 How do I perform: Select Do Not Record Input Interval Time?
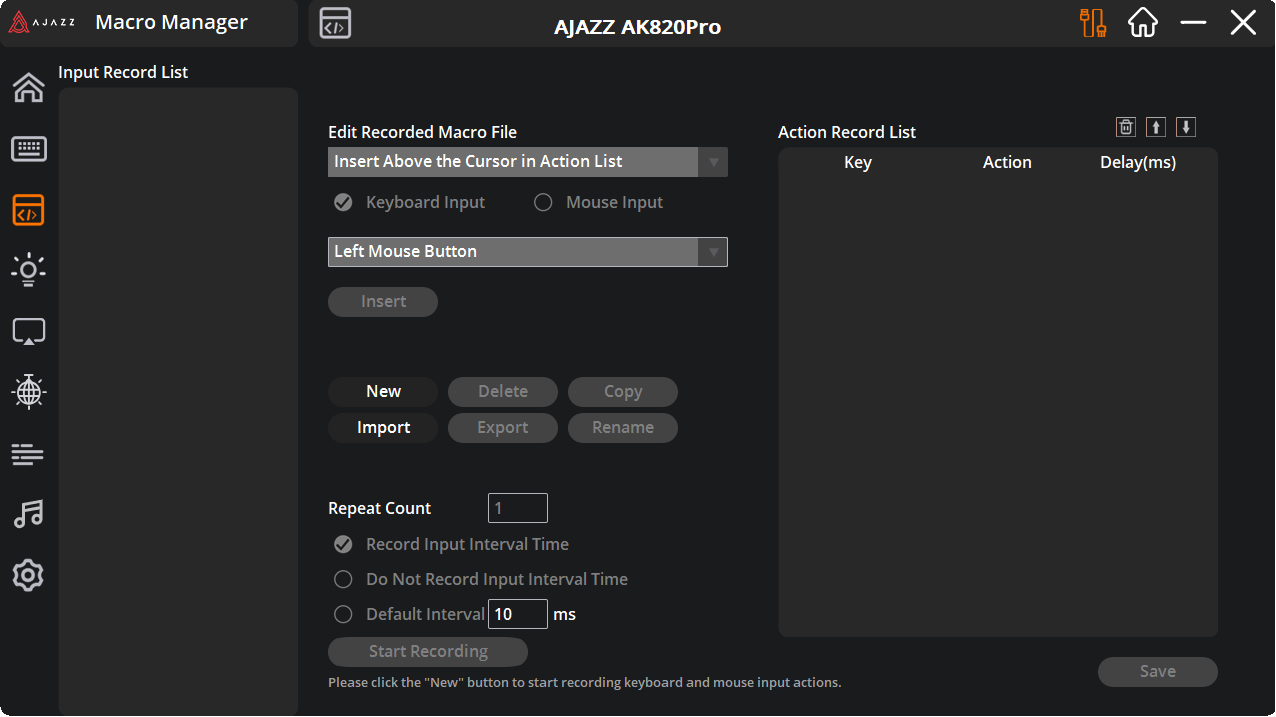343,580
